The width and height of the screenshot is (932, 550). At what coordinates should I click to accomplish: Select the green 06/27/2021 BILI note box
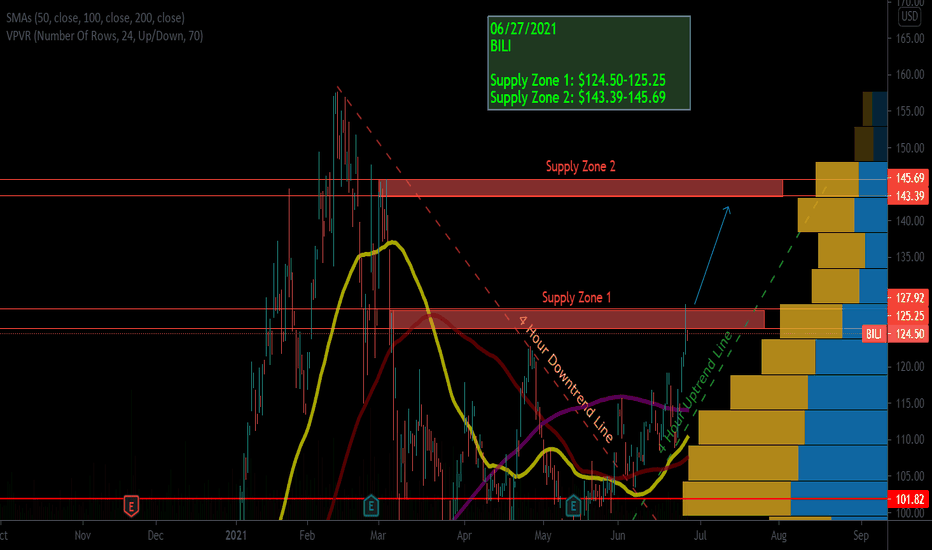coord(589,63)
